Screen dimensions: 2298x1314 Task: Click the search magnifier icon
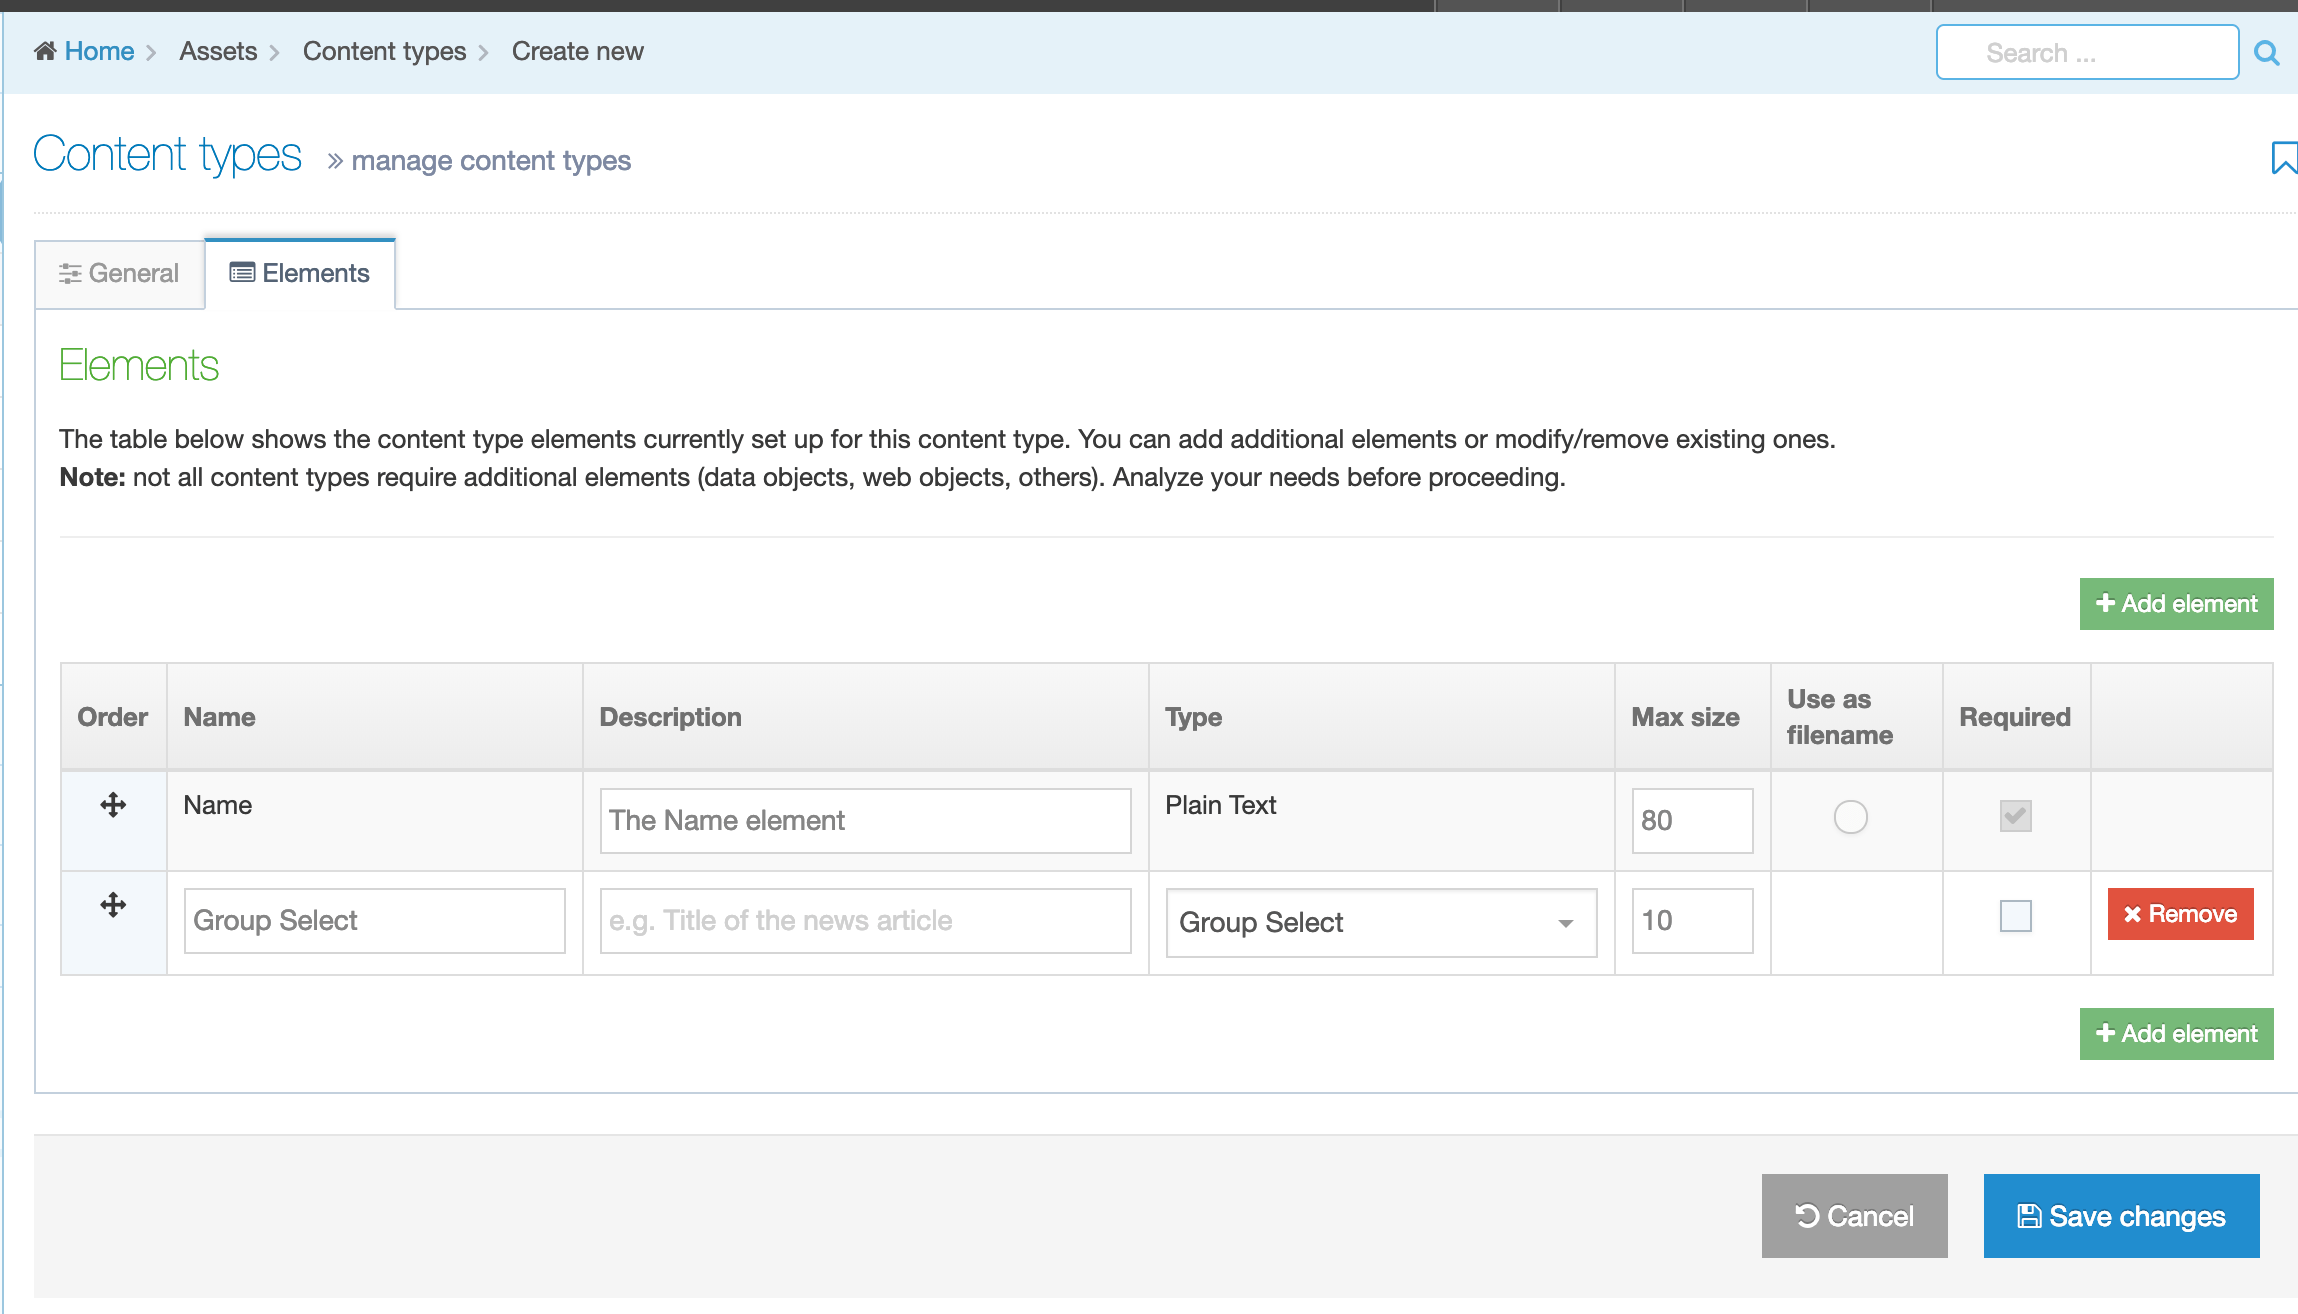point(2266,53)
